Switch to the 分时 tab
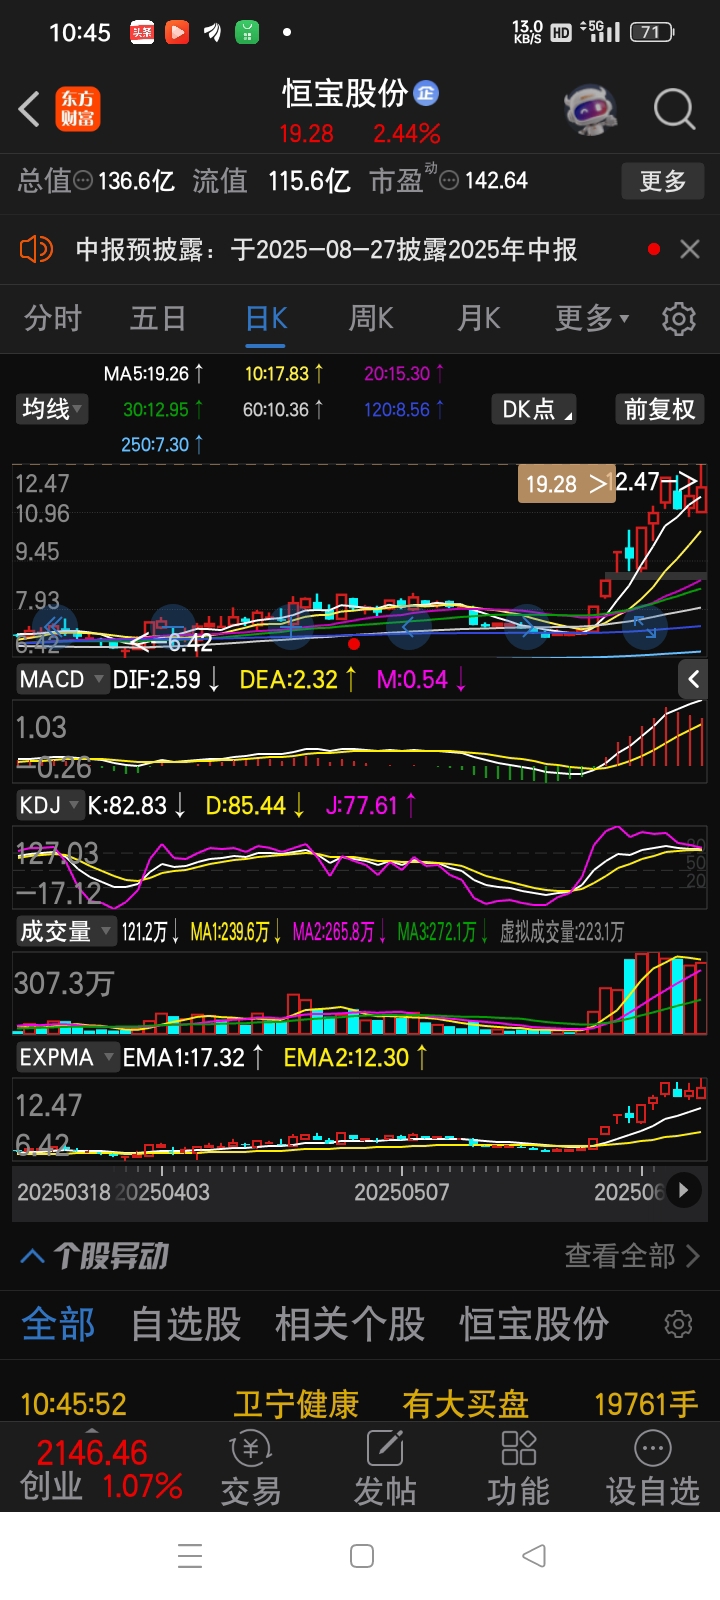The image size is (720, 1600). tap(53, 319)
